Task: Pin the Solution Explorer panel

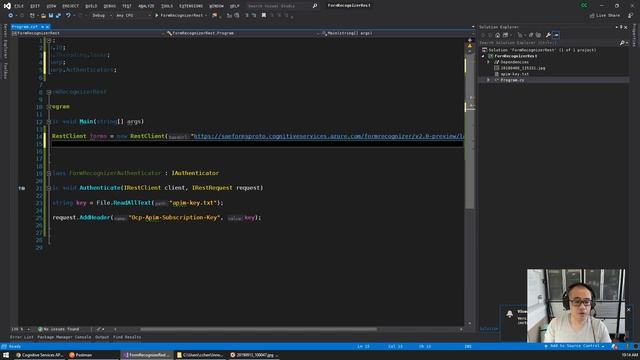Action: (x=621, y=27)
